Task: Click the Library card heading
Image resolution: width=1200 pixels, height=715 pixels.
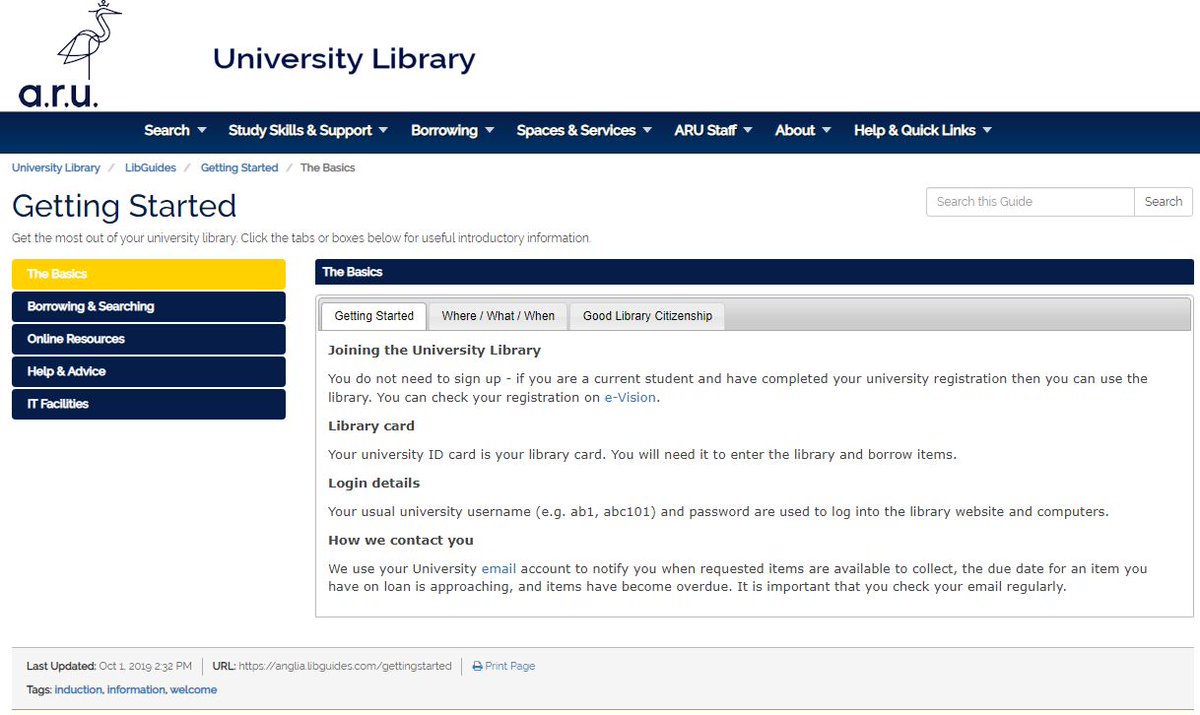Action: tap(371, 426)
